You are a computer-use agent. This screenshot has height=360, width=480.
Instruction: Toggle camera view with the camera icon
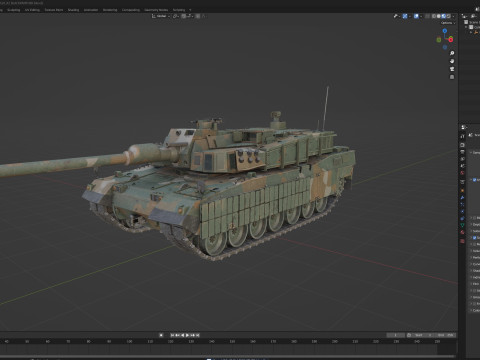tap(452, 69)
